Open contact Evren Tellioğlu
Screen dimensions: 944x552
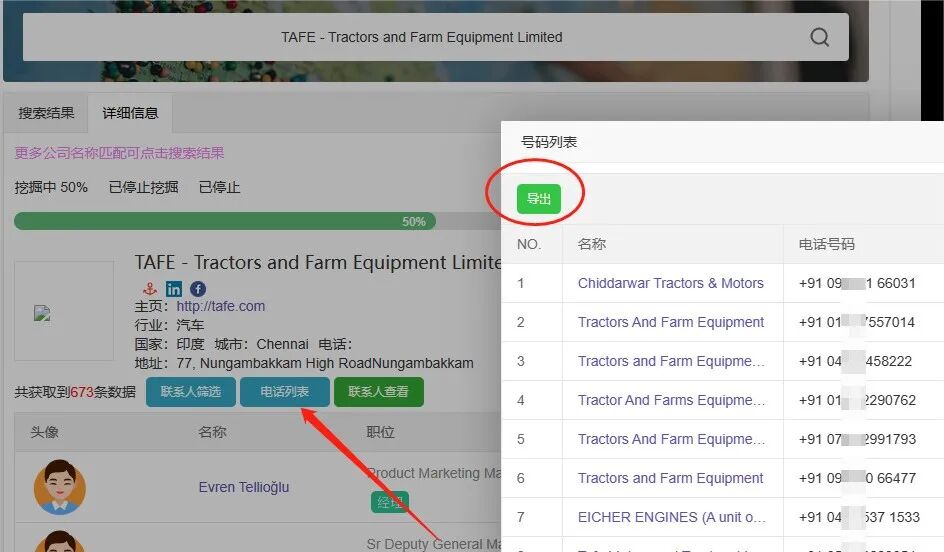click(x=244, y=487)
